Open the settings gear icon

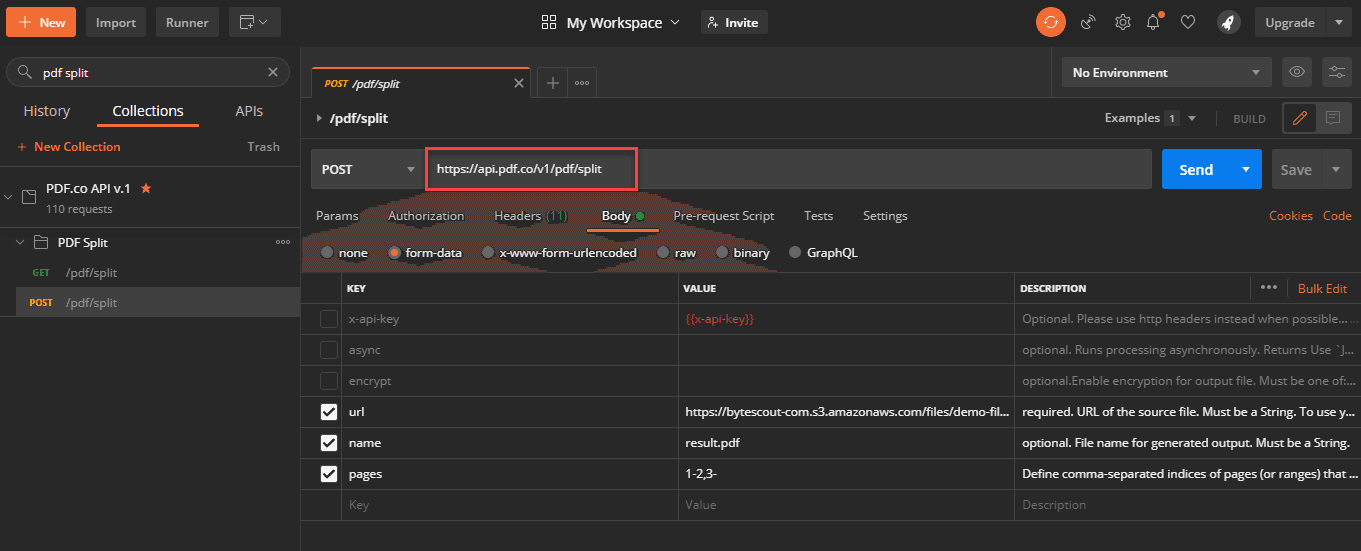click(1123, 22)
